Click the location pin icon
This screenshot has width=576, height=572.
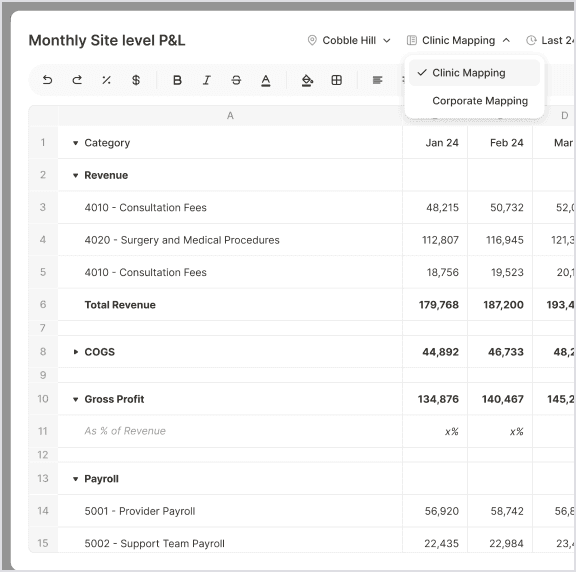pos(312,40)
